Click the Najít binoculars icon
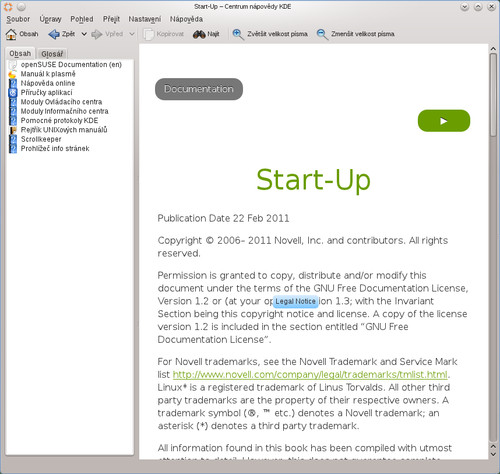 click(199, 34)
